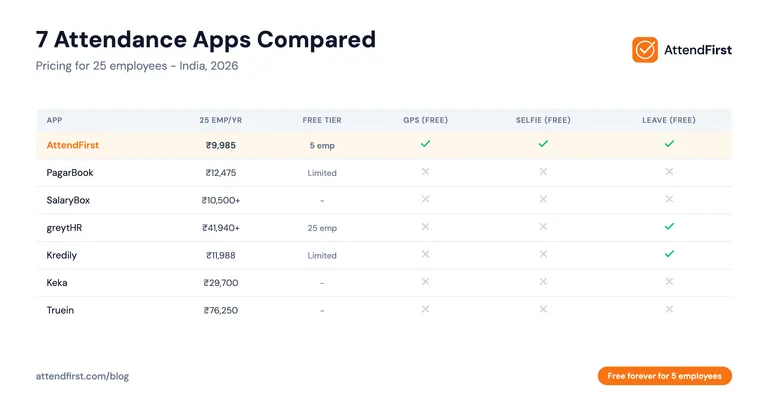Click the 25 emp free tier cell
The width and height of the screenshot is (768, 403).
click(322, 228)
